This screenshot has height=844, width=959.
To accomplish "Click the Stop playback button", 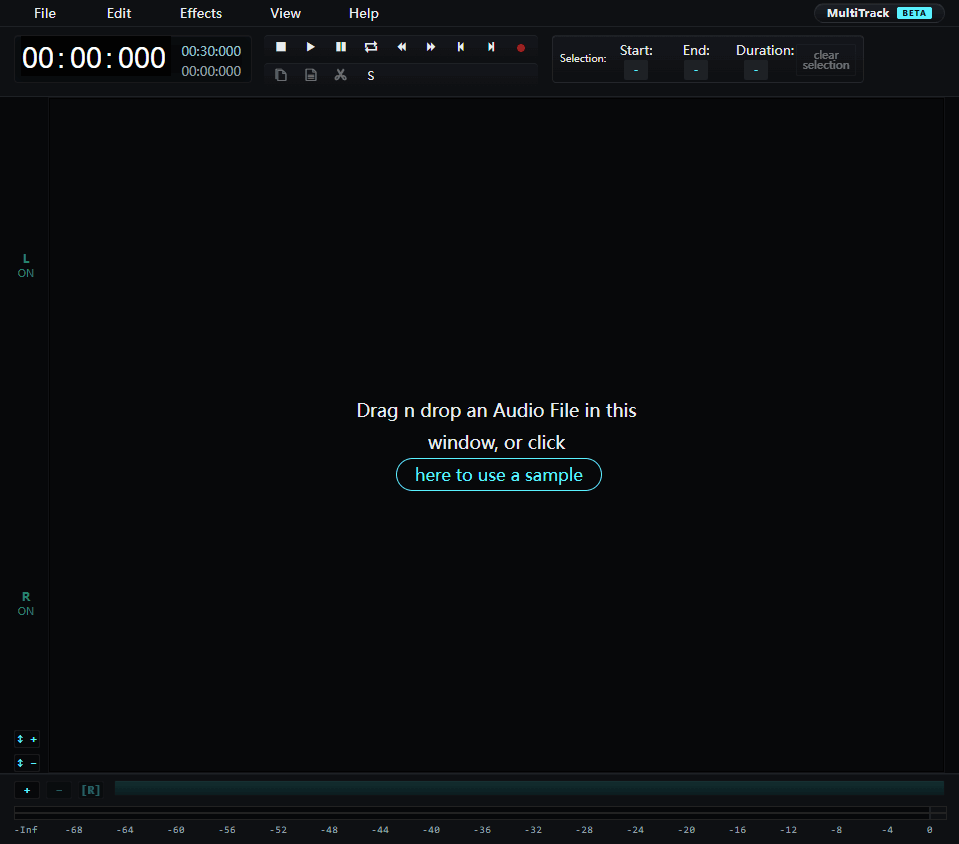I will [281, 47].
